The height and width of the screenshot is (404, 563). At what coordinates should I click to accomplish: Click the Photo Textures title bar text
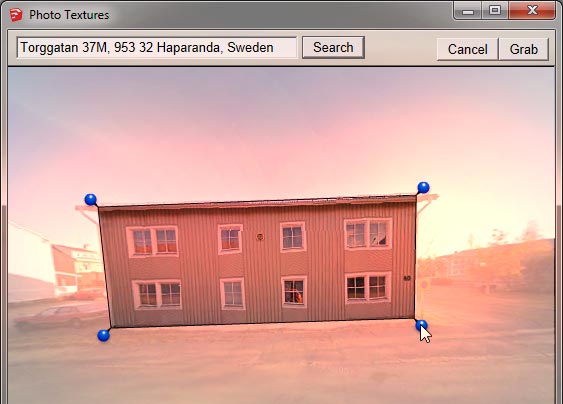click(x=69, y=15)
